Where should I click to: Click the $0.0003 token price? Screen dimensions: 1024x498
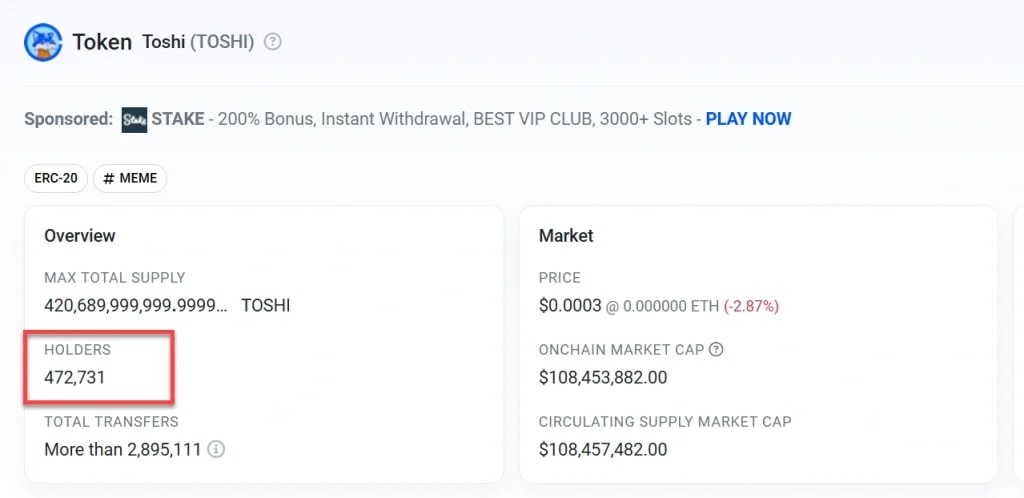(569, 305)
